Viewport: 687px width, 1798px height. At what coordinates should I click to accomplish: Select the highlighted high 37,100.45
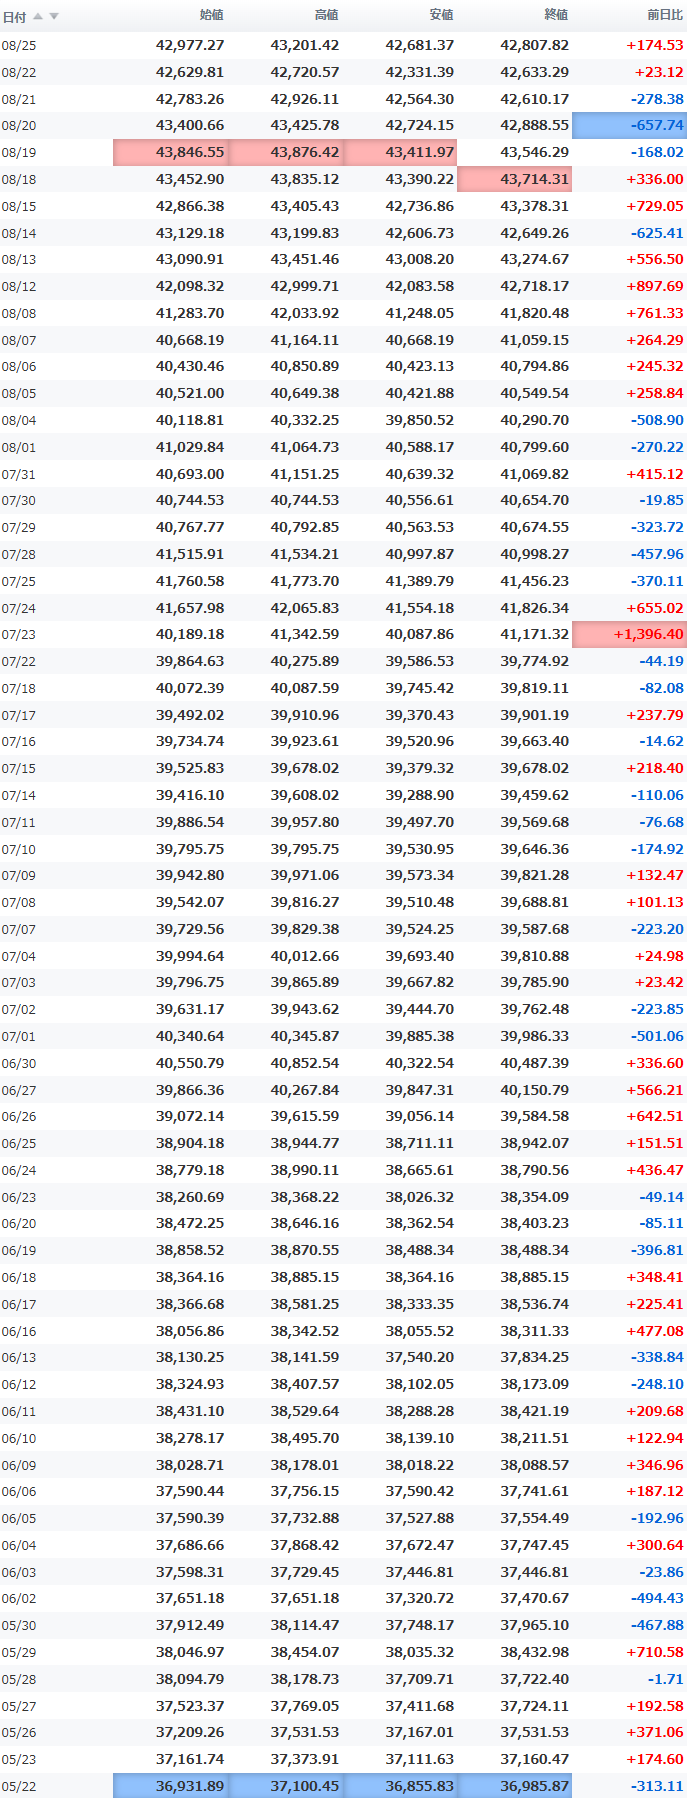coord(286,1785)
